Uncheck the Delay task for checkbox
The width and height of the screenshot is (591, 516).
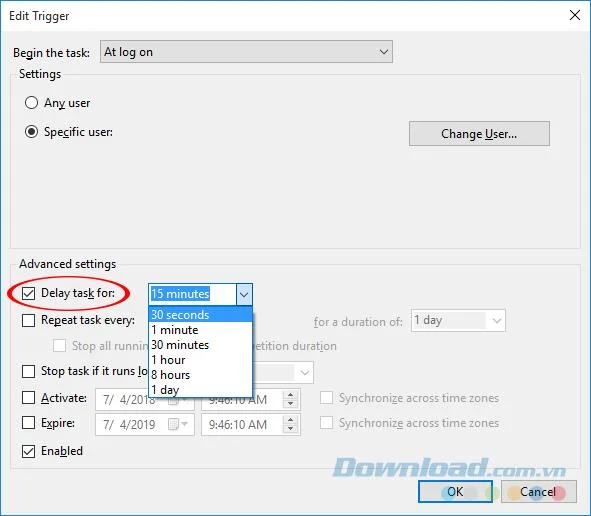[x=29, y=293]
